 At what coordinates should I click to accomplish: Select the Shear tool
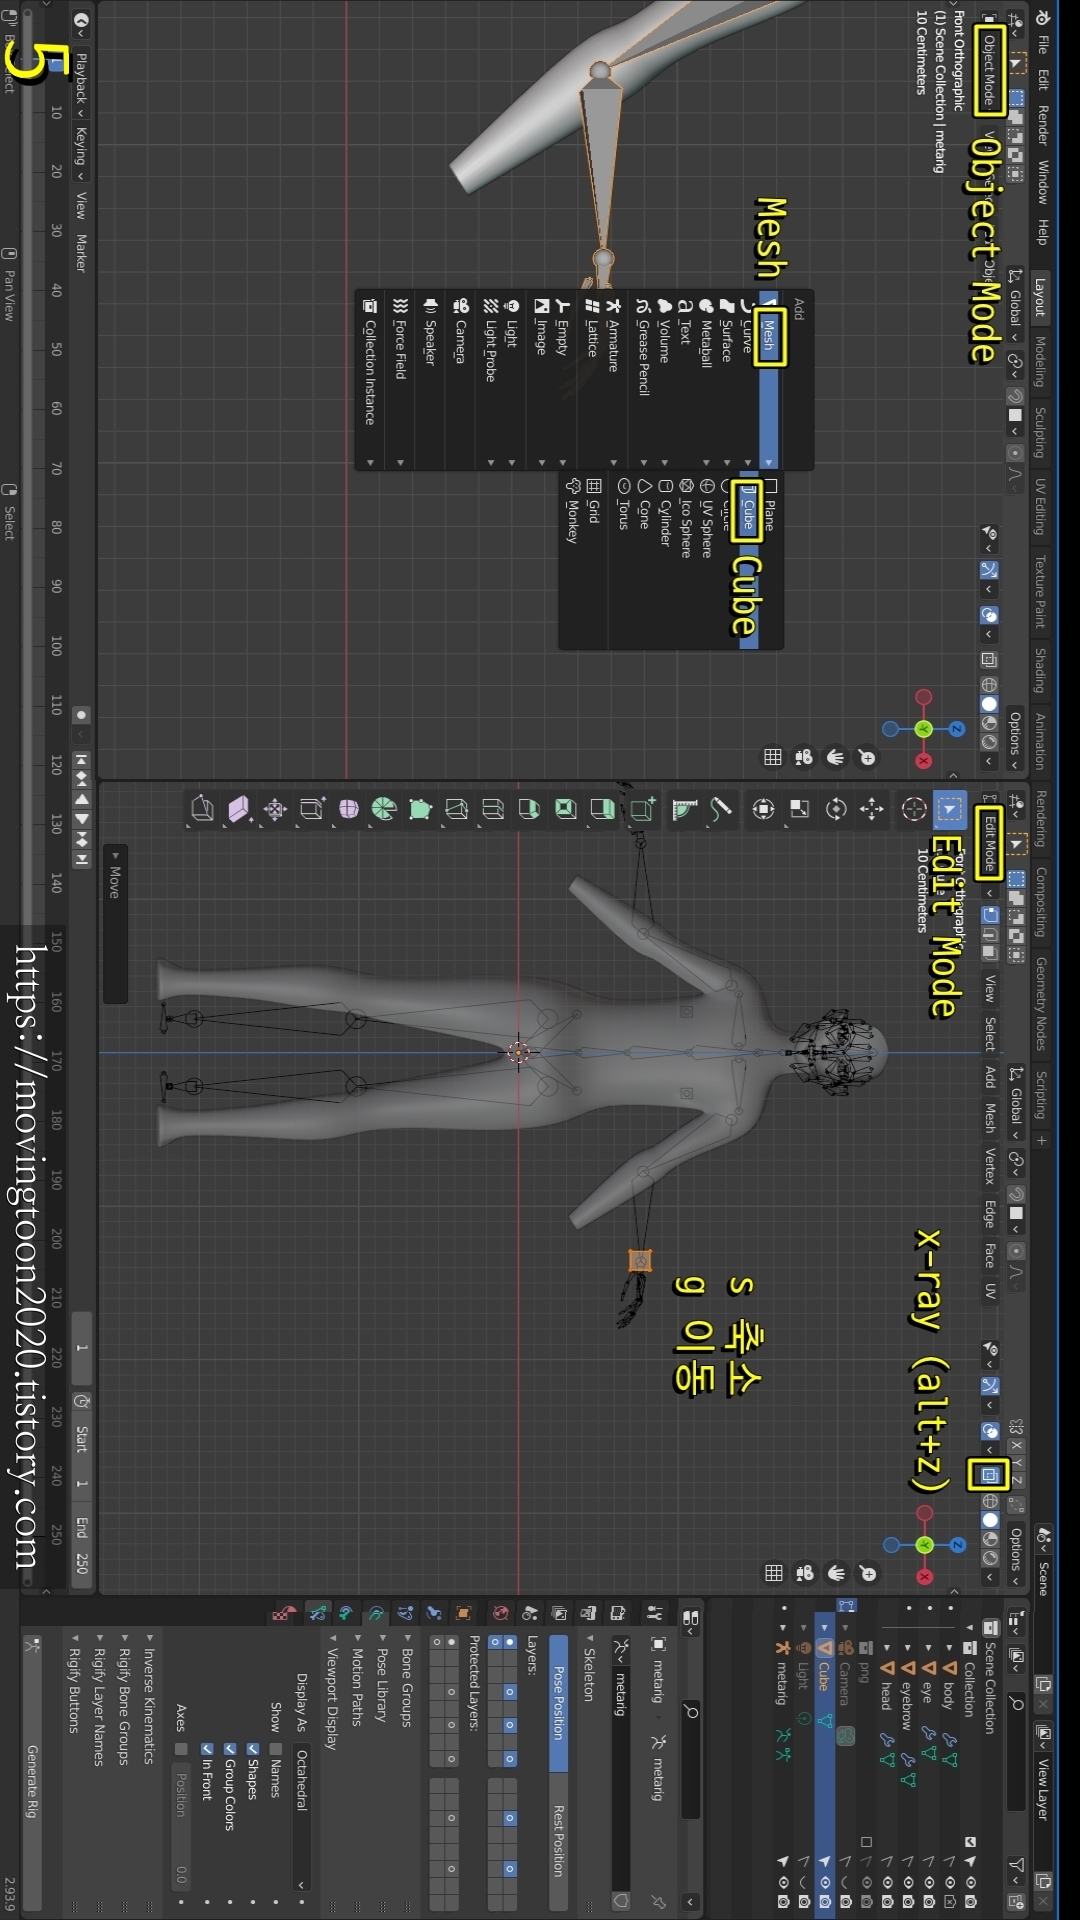[239, 809]
